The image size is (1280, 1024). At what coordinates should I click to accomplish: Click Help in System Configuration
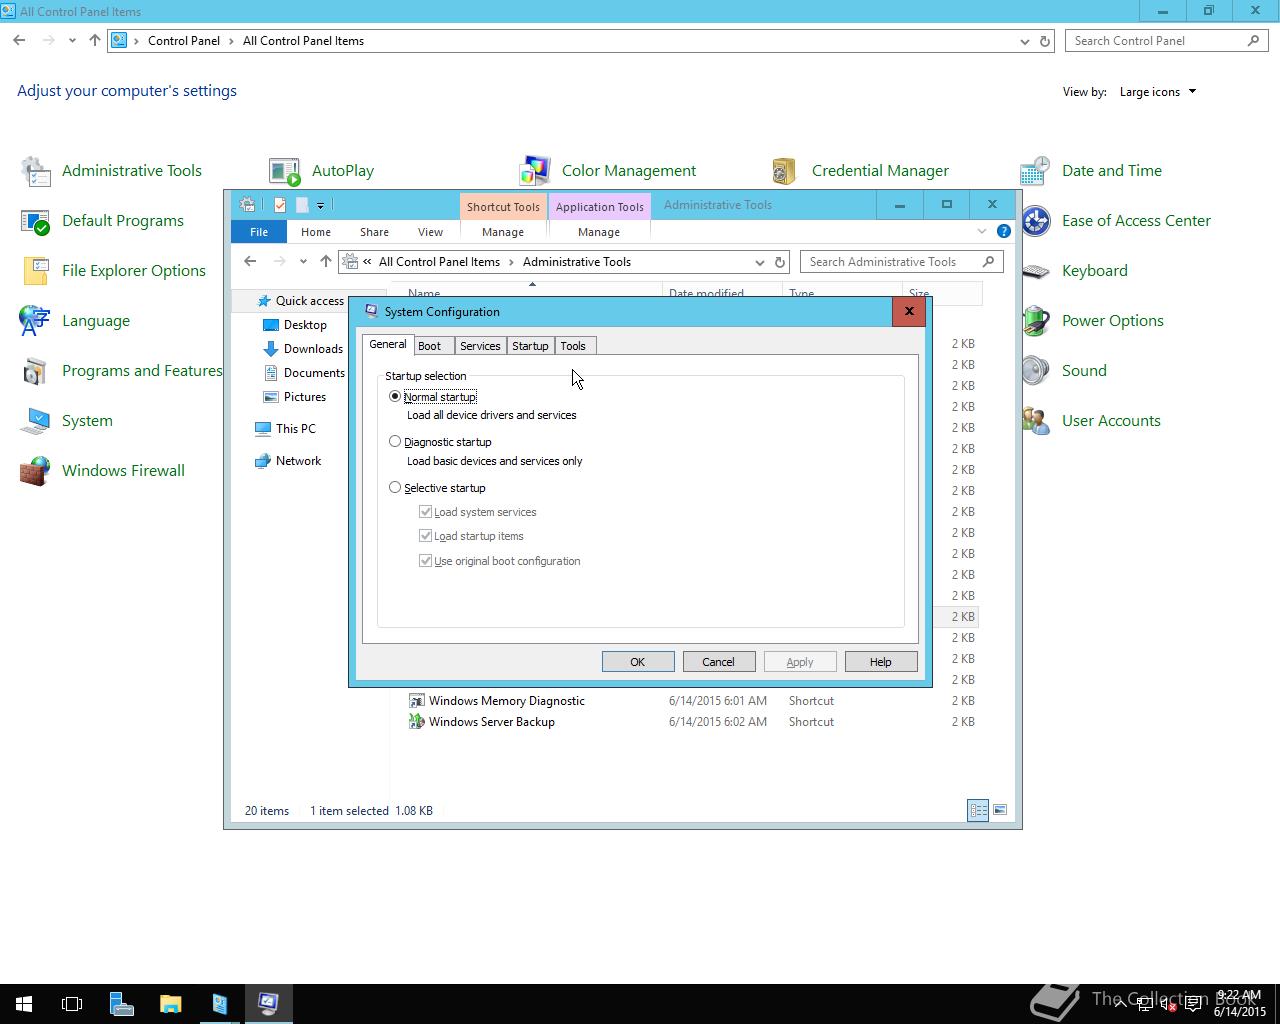click(x=880, y=662)
